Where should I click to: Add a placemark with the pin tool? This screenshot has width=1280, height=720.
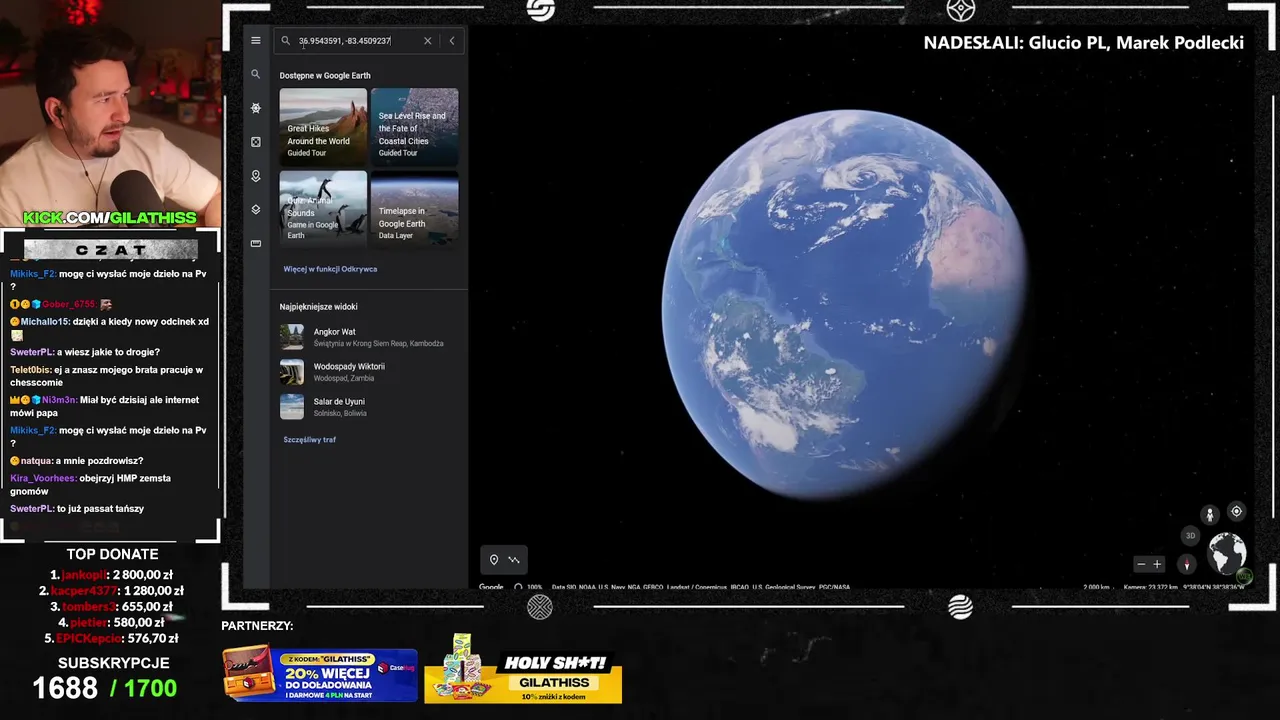493,560
